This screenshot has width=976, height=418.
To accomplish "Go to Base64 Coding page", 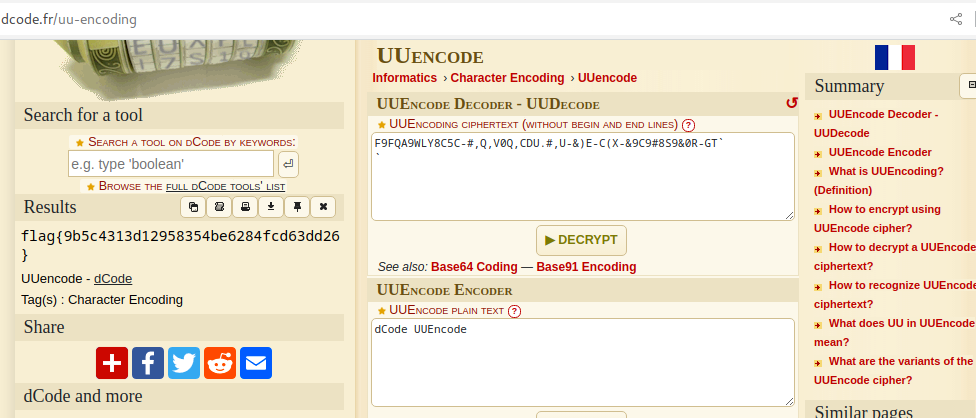I will click(x=474, y=267).
